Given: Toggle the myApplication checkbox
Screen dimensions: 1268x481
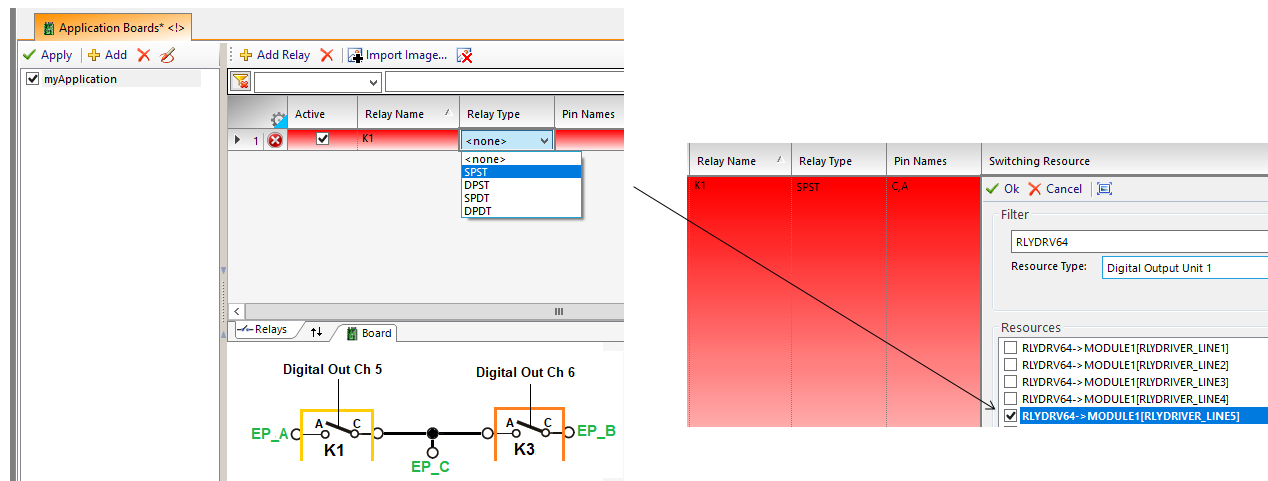Looking at the screenshot, I should point(33,79).
